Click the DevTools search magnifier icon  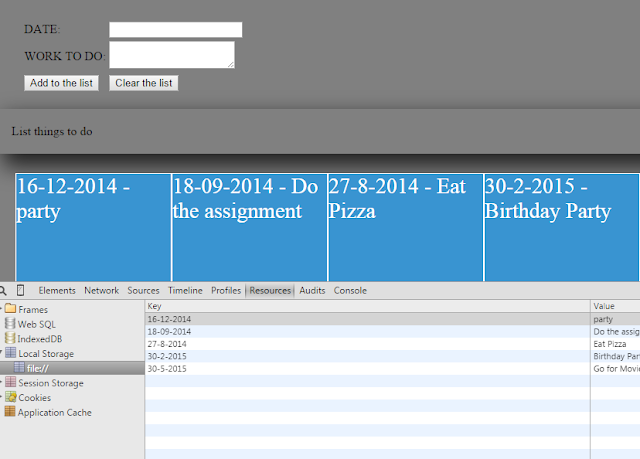coord(2,290)
